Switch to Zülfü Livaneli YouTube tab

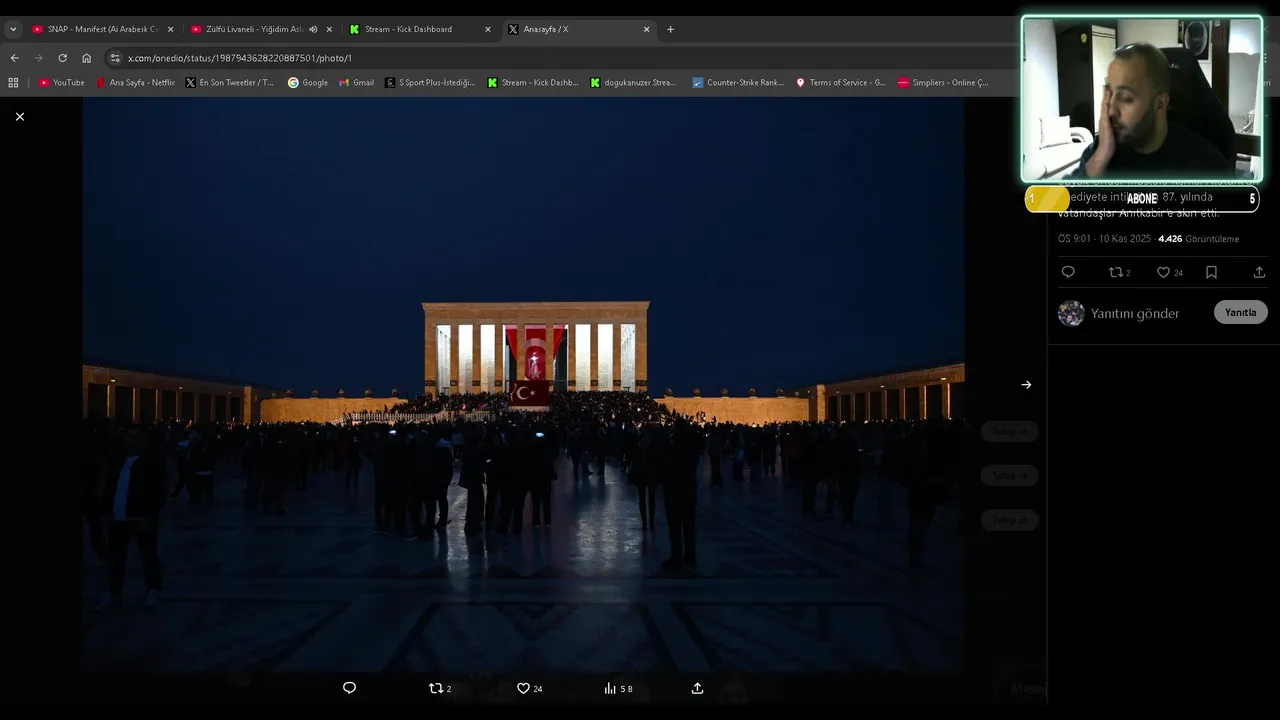pos(262,29)
